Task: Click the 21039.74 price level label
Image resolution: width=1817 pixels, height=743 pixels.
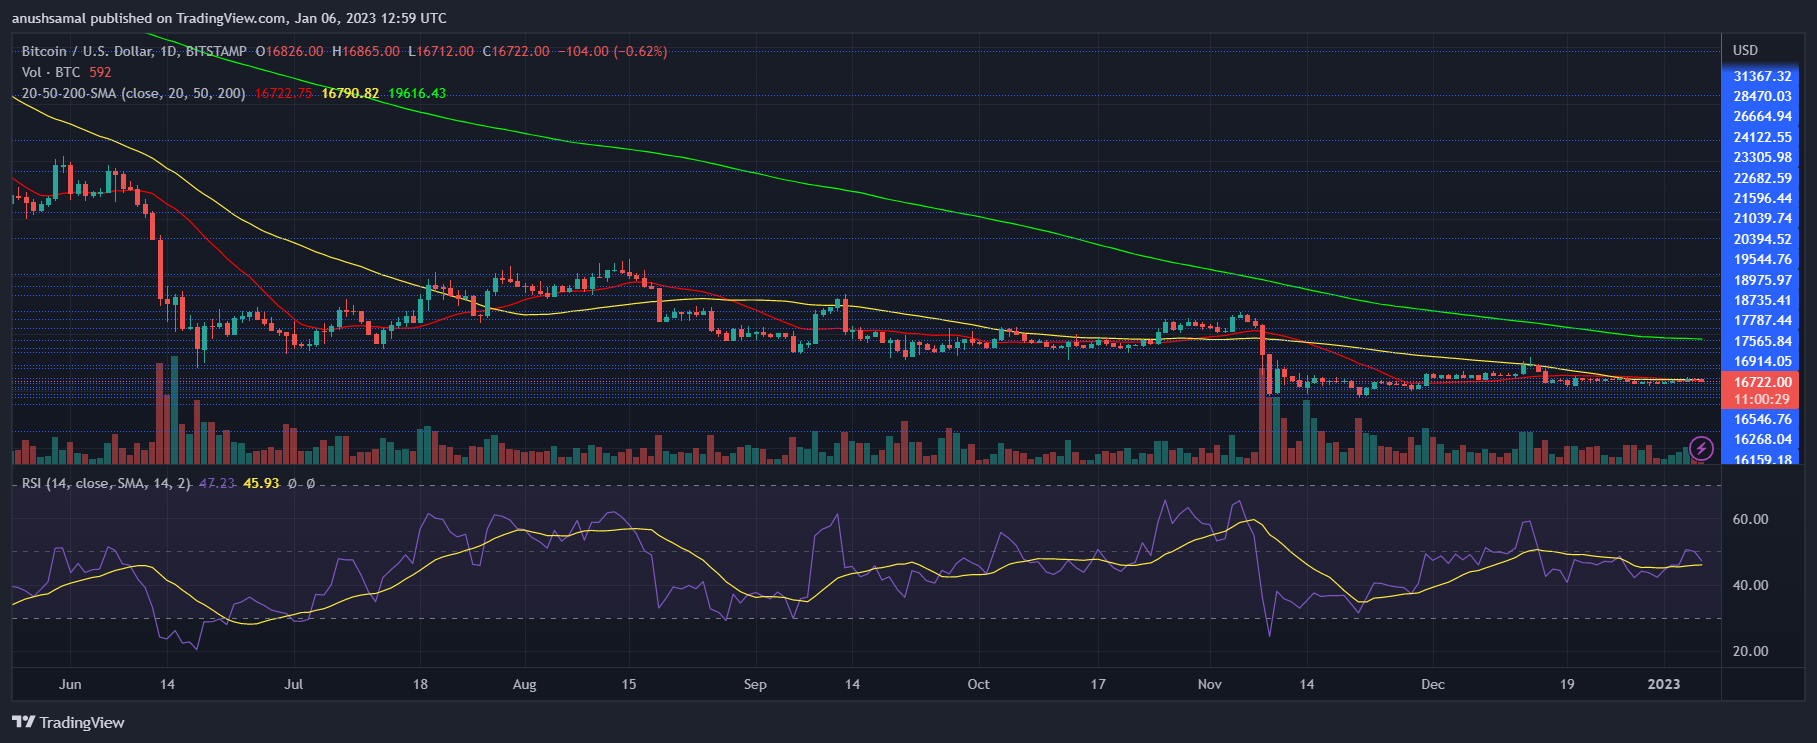Action: coord(1762,218)
